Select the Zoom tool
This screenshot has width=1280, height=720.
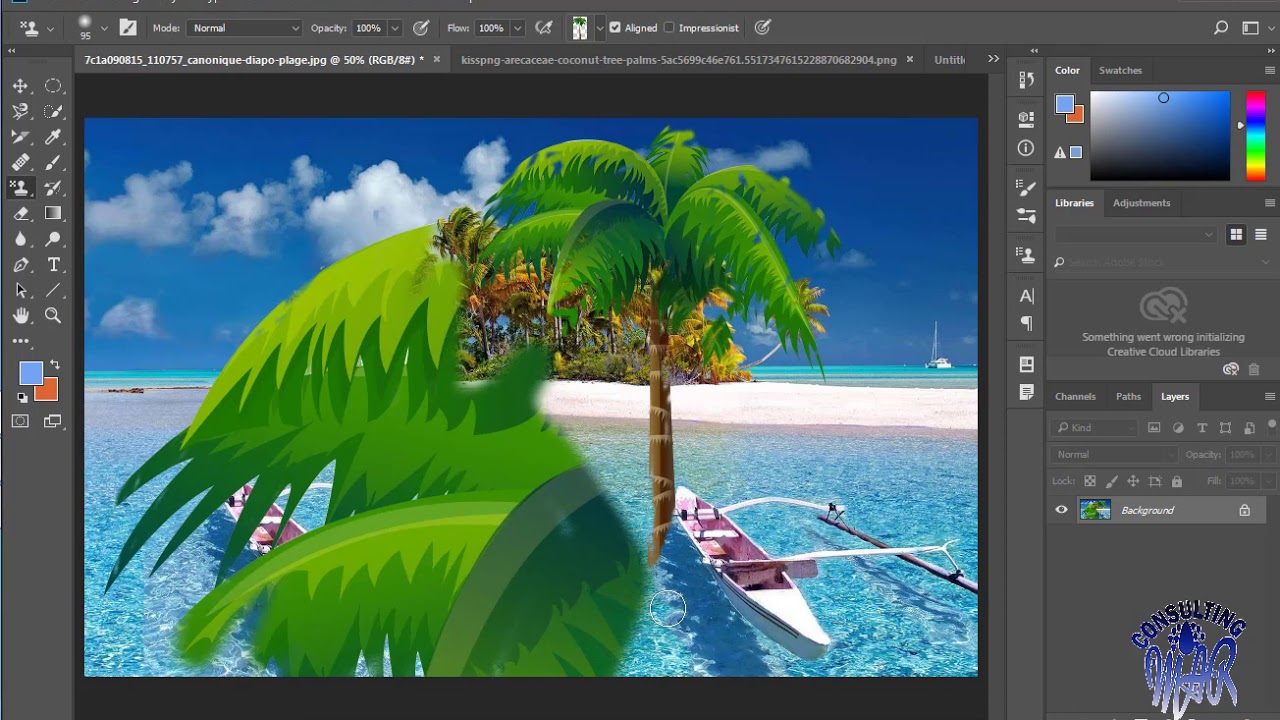(x=53, y=316)
